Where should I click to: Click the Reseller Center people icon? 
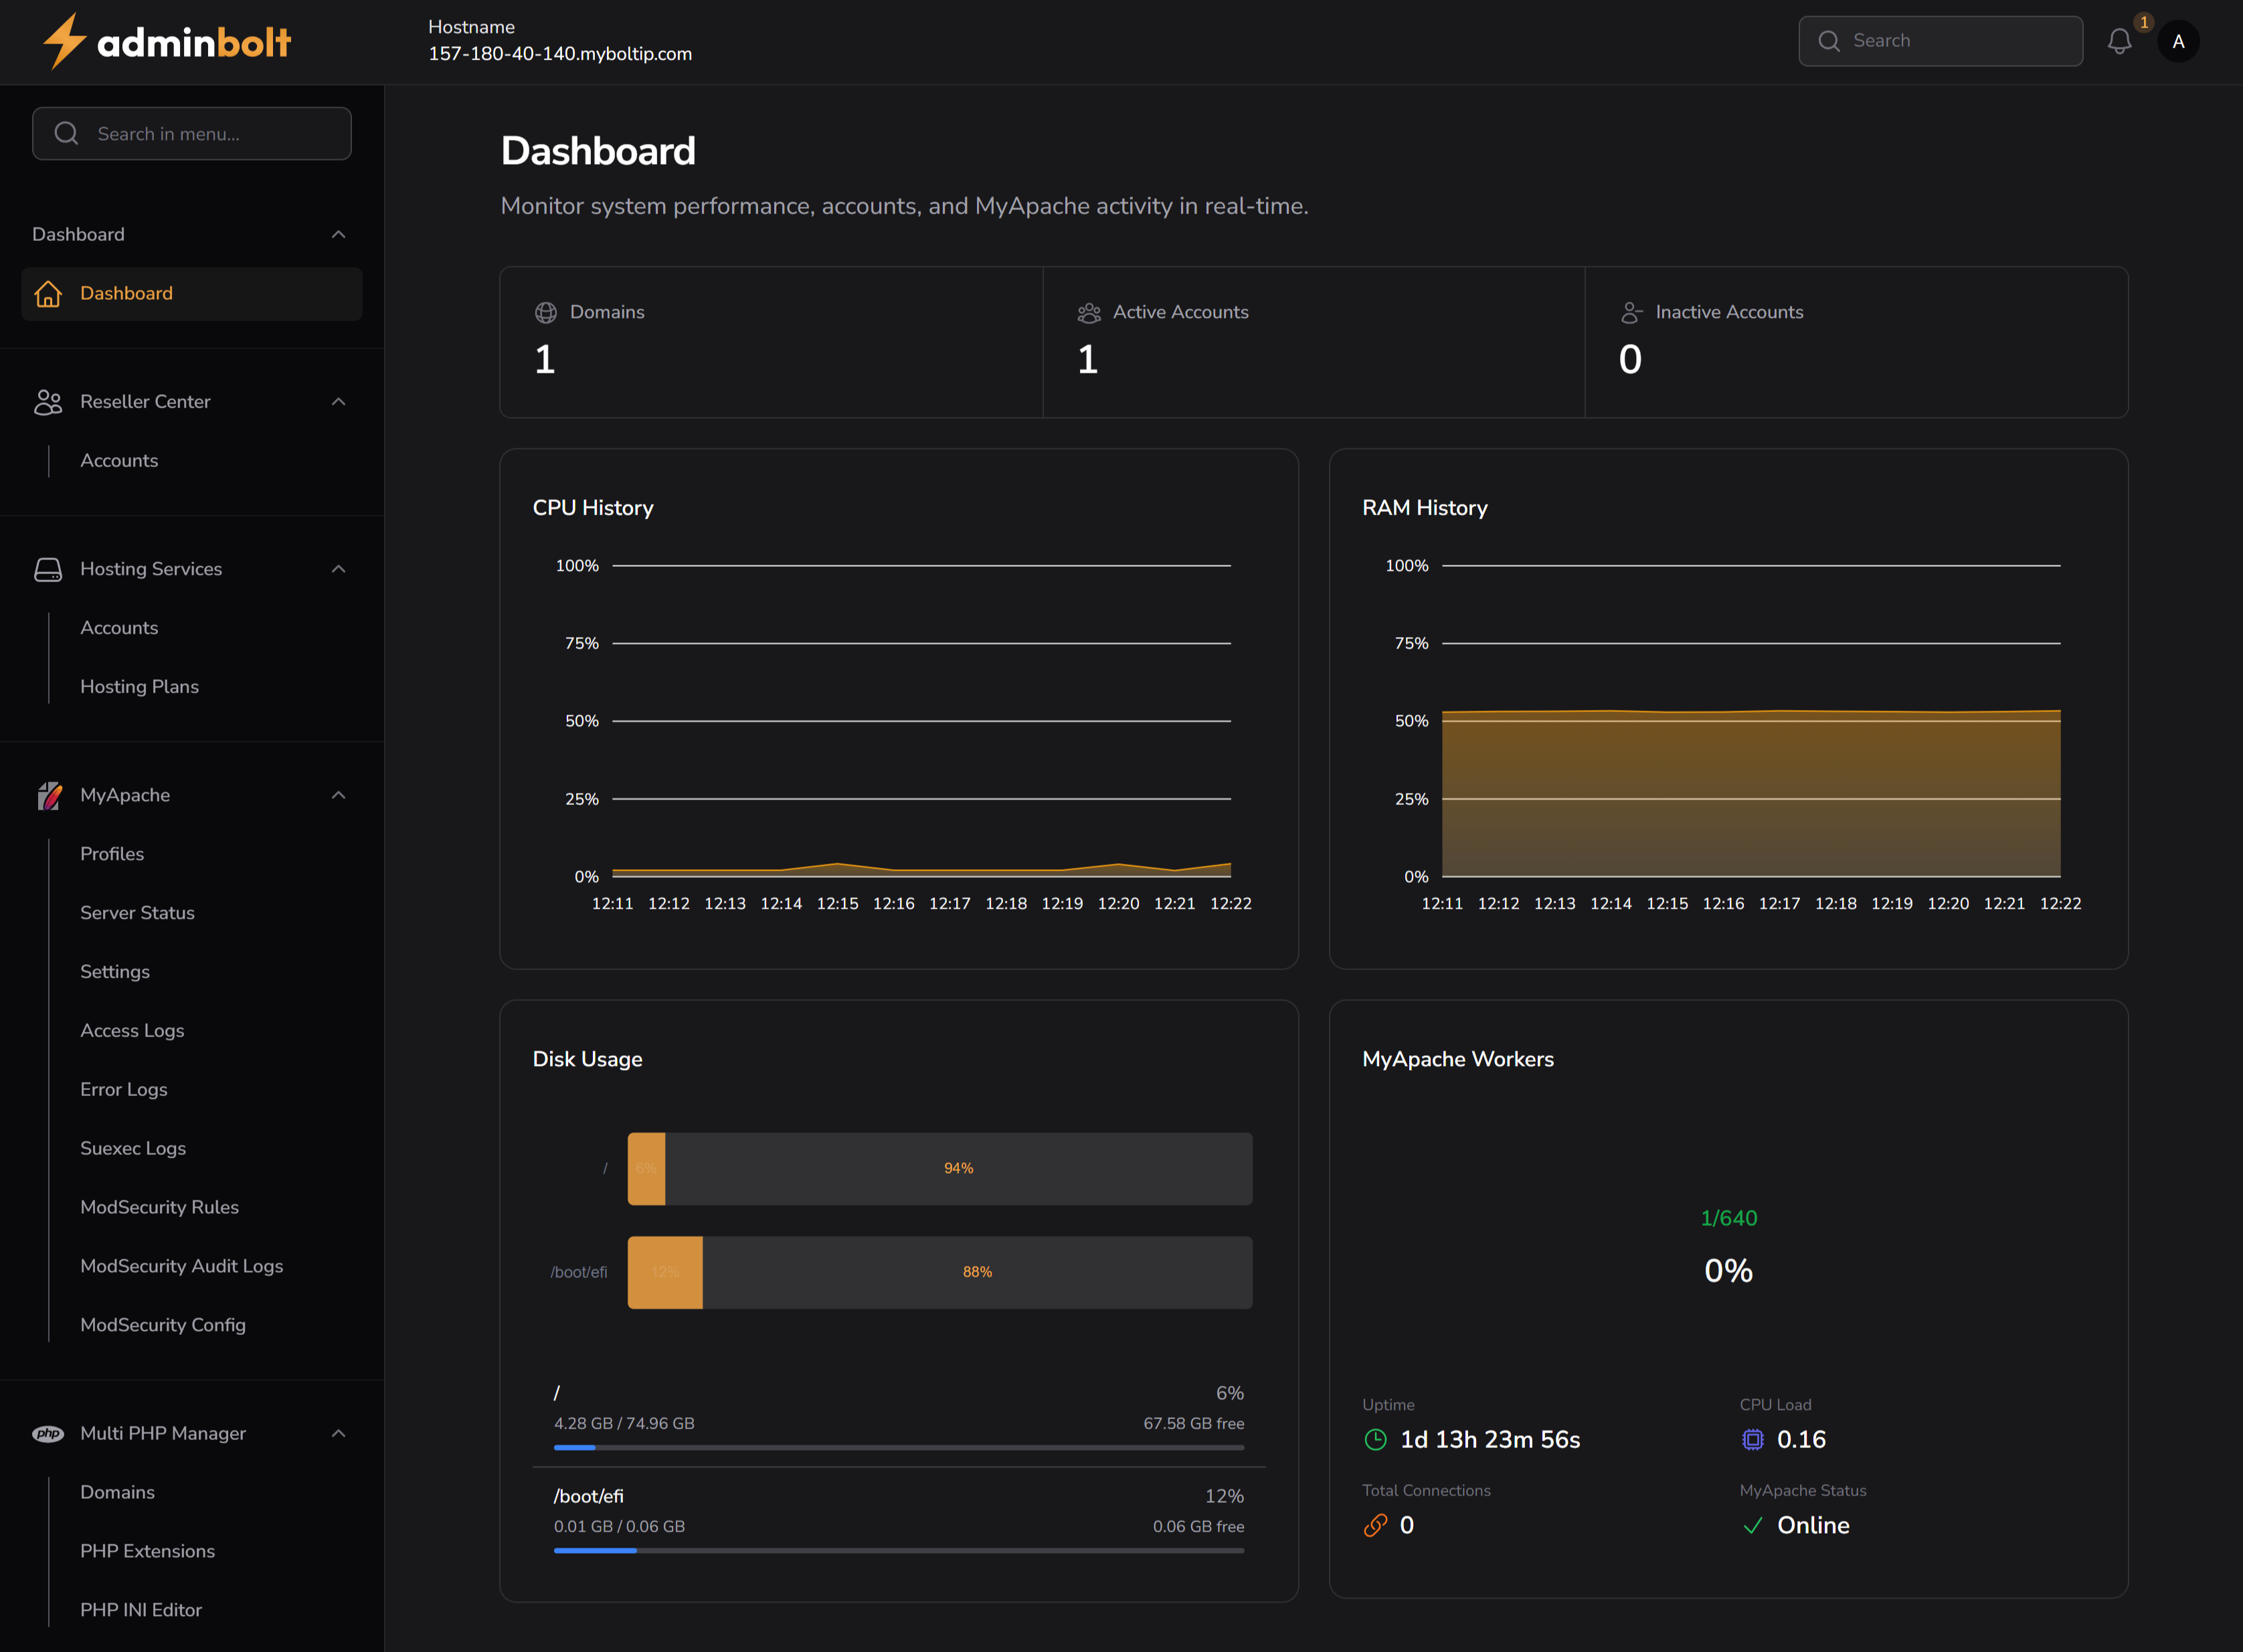point(48,401)
